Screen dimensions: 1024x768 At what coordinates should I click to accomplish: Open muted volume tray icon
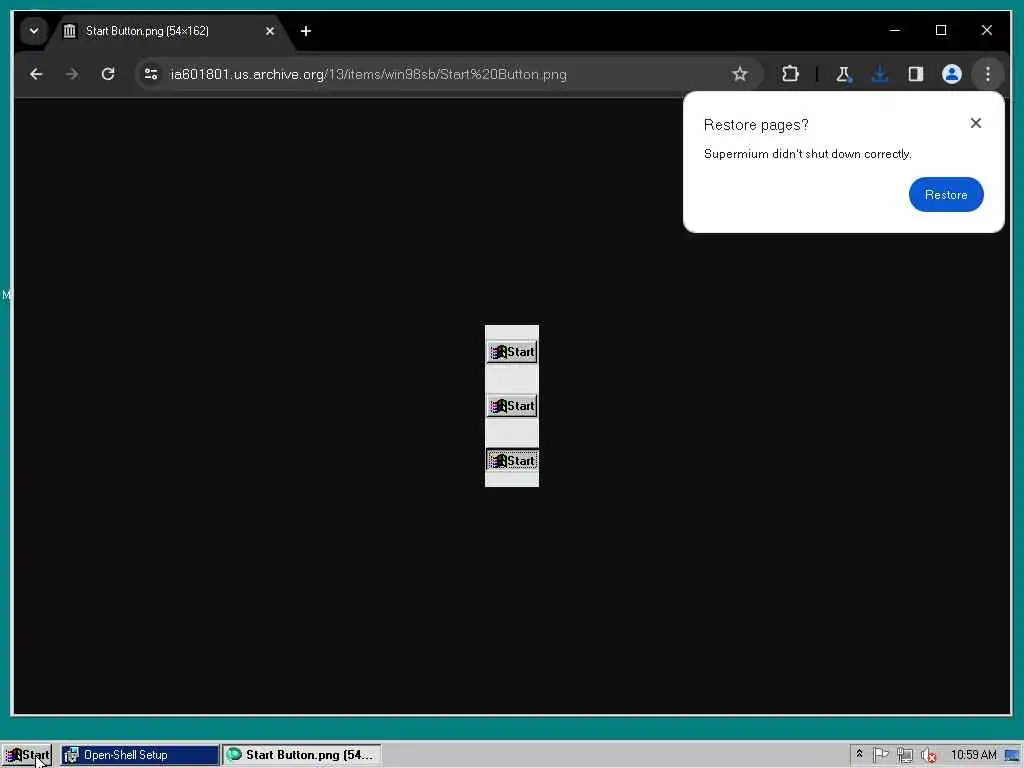coord(928,755)
